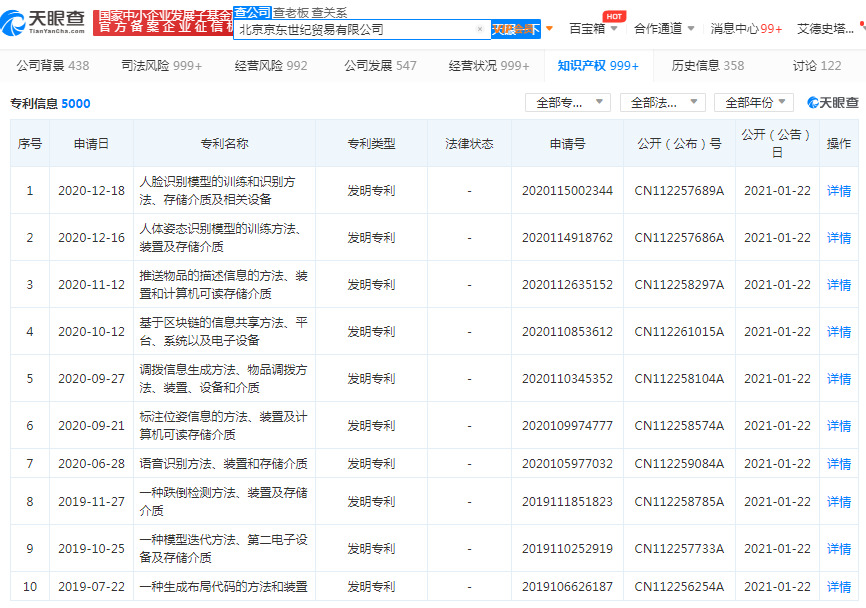Click application date 2020-12-18
The height and width of the screenshot is (608, 866).
coord(92,191)
